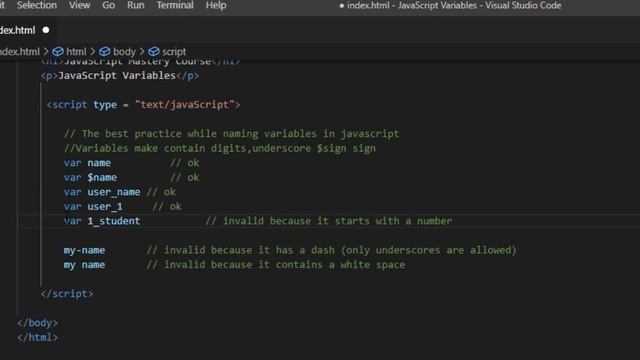Open the Selection menu
Screen dimensions: 640x360
click(x=37, y=5)
